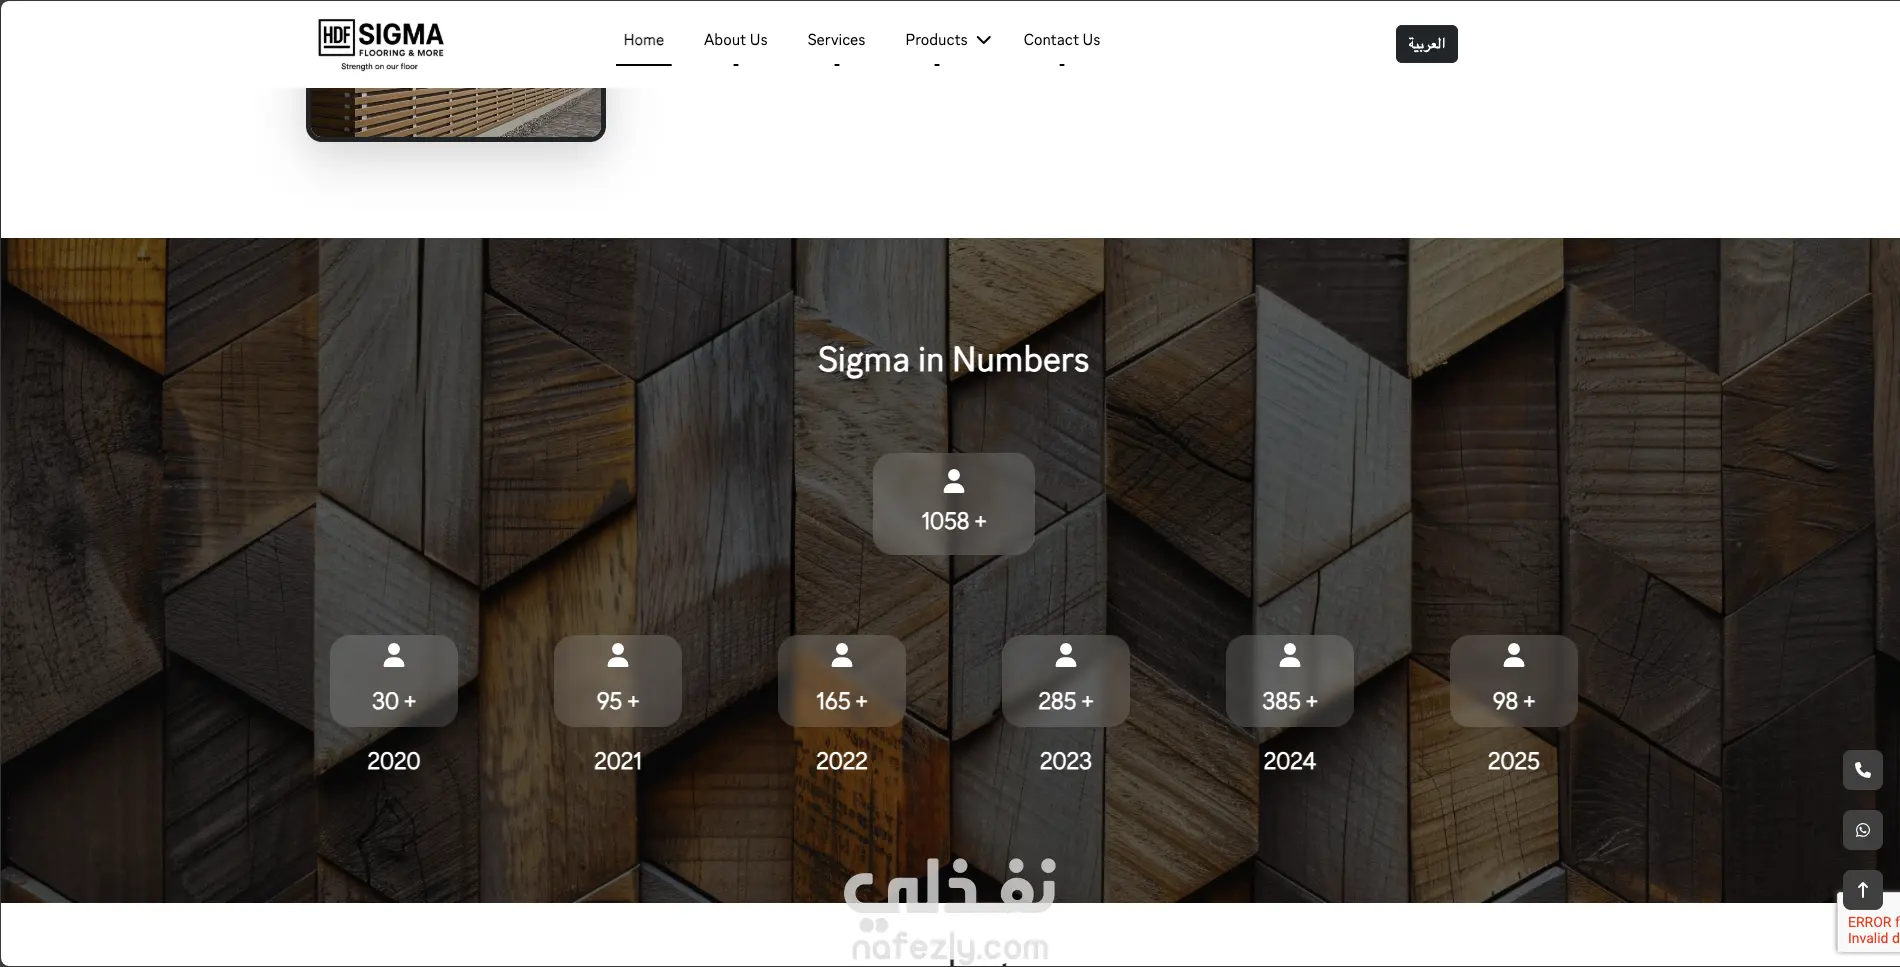Click the 2023 year label
Image resolution: width=1900 pixels, height=967 pixels.
(1066, 761)
